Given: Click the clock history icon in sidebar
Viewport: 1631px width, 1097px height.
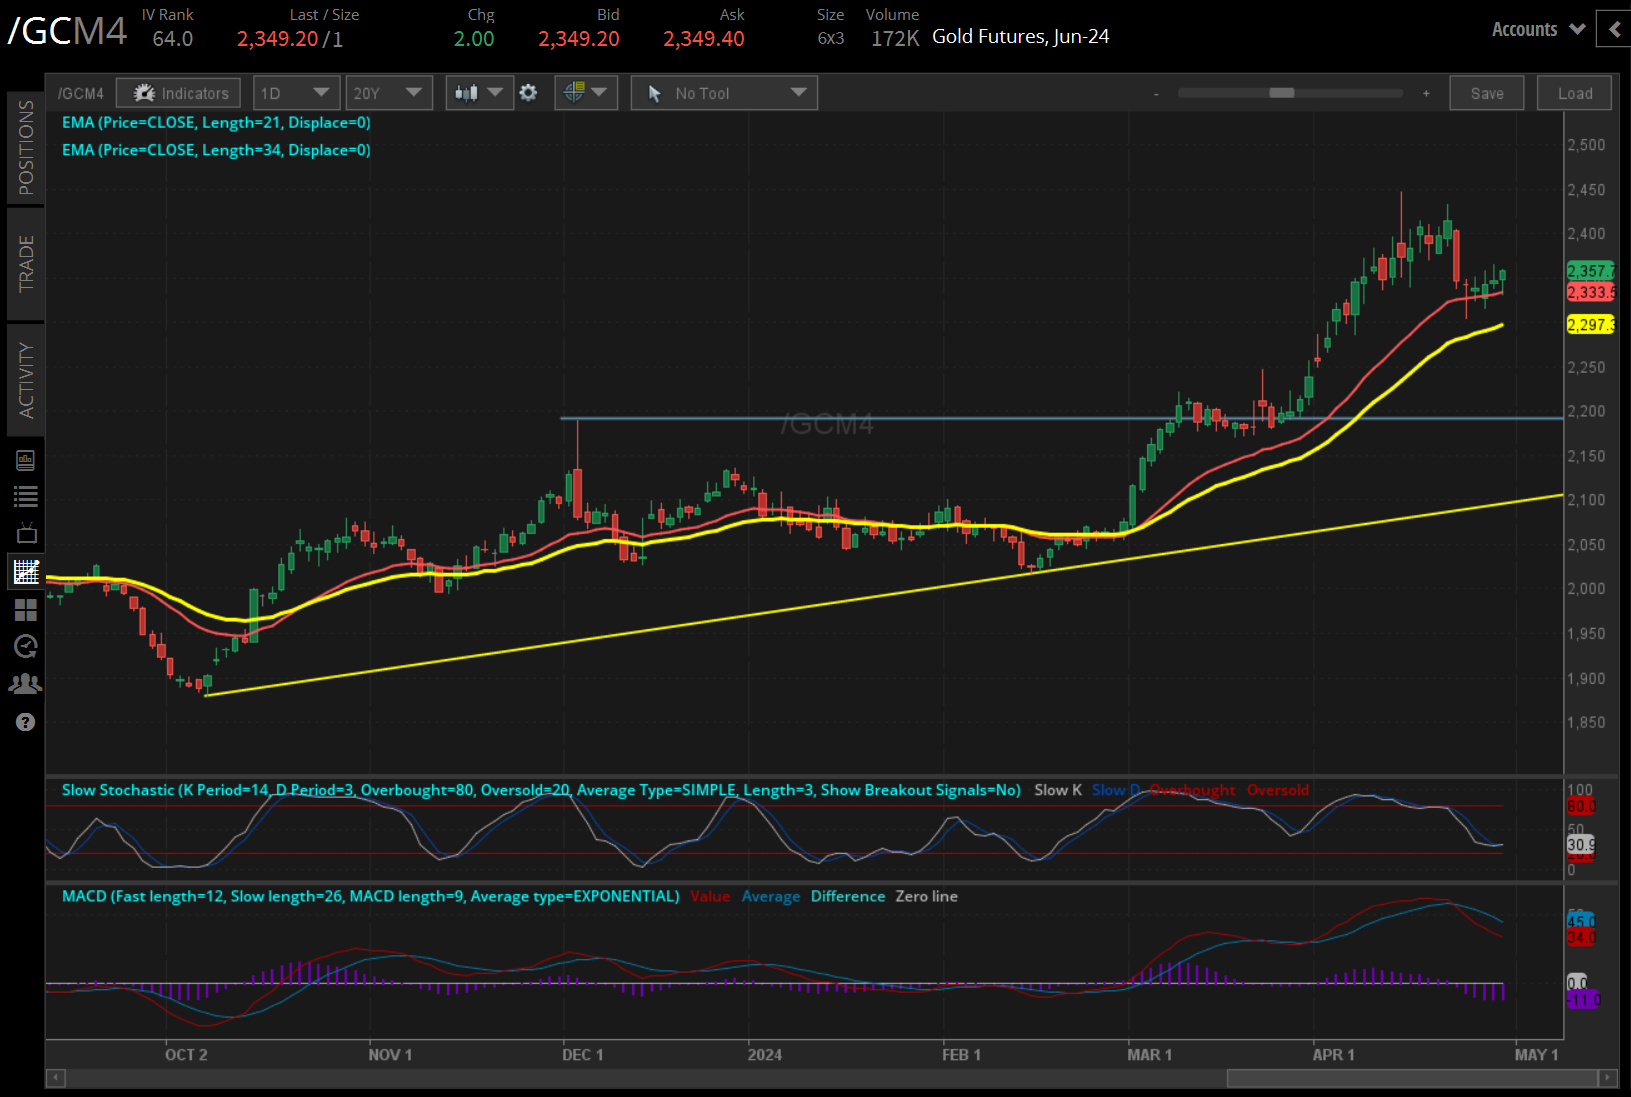Looking at the screenshot, I should click(x=25, y=646).
